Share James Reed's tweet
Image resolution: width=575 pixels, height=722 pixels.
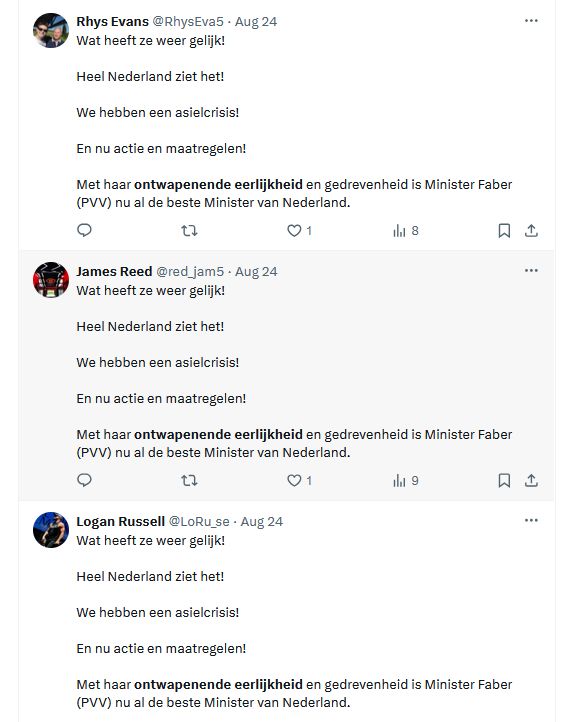click(x=531, y=480)
